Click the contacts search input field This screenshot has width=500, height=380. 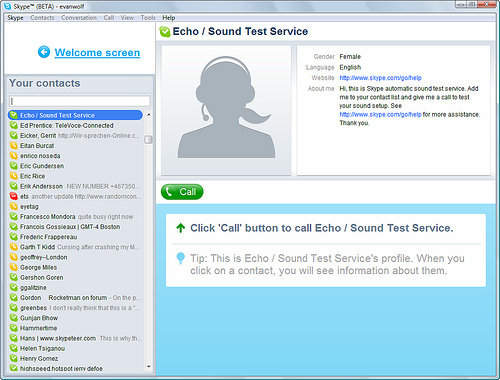coord(80,101)
